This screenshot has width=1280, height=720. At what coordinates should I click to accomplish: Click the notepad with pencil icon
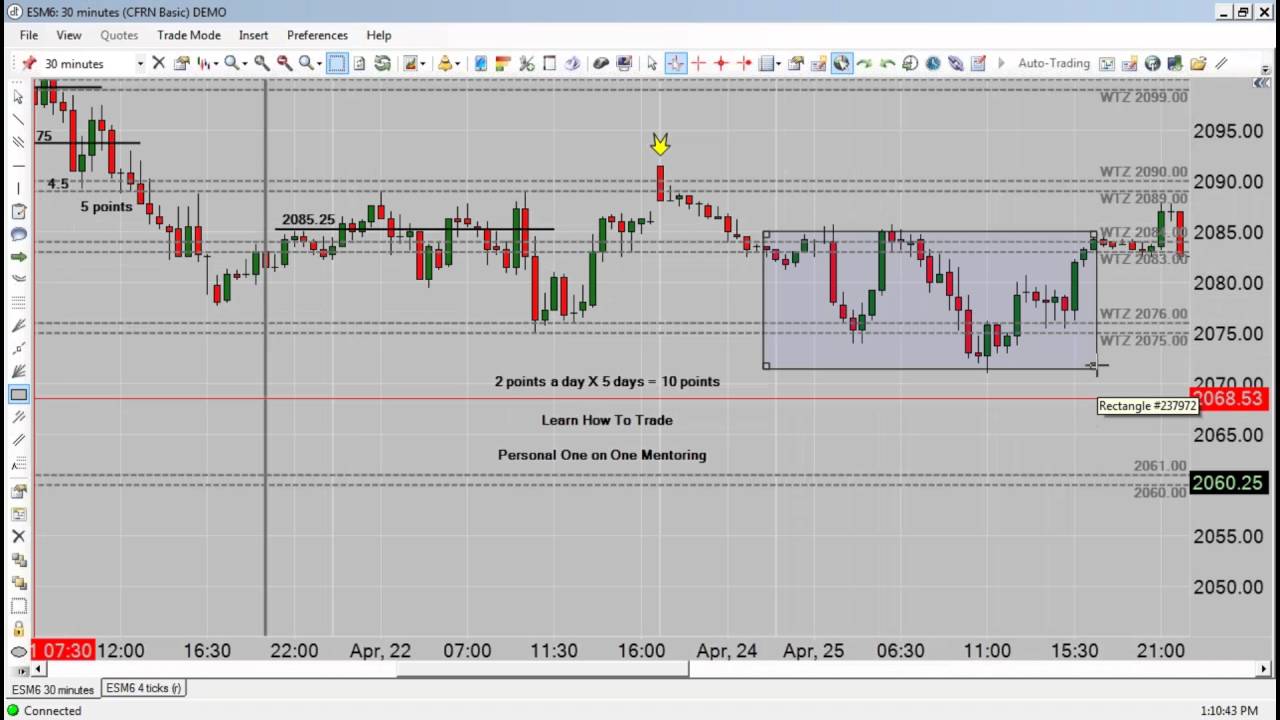[979, 63]
